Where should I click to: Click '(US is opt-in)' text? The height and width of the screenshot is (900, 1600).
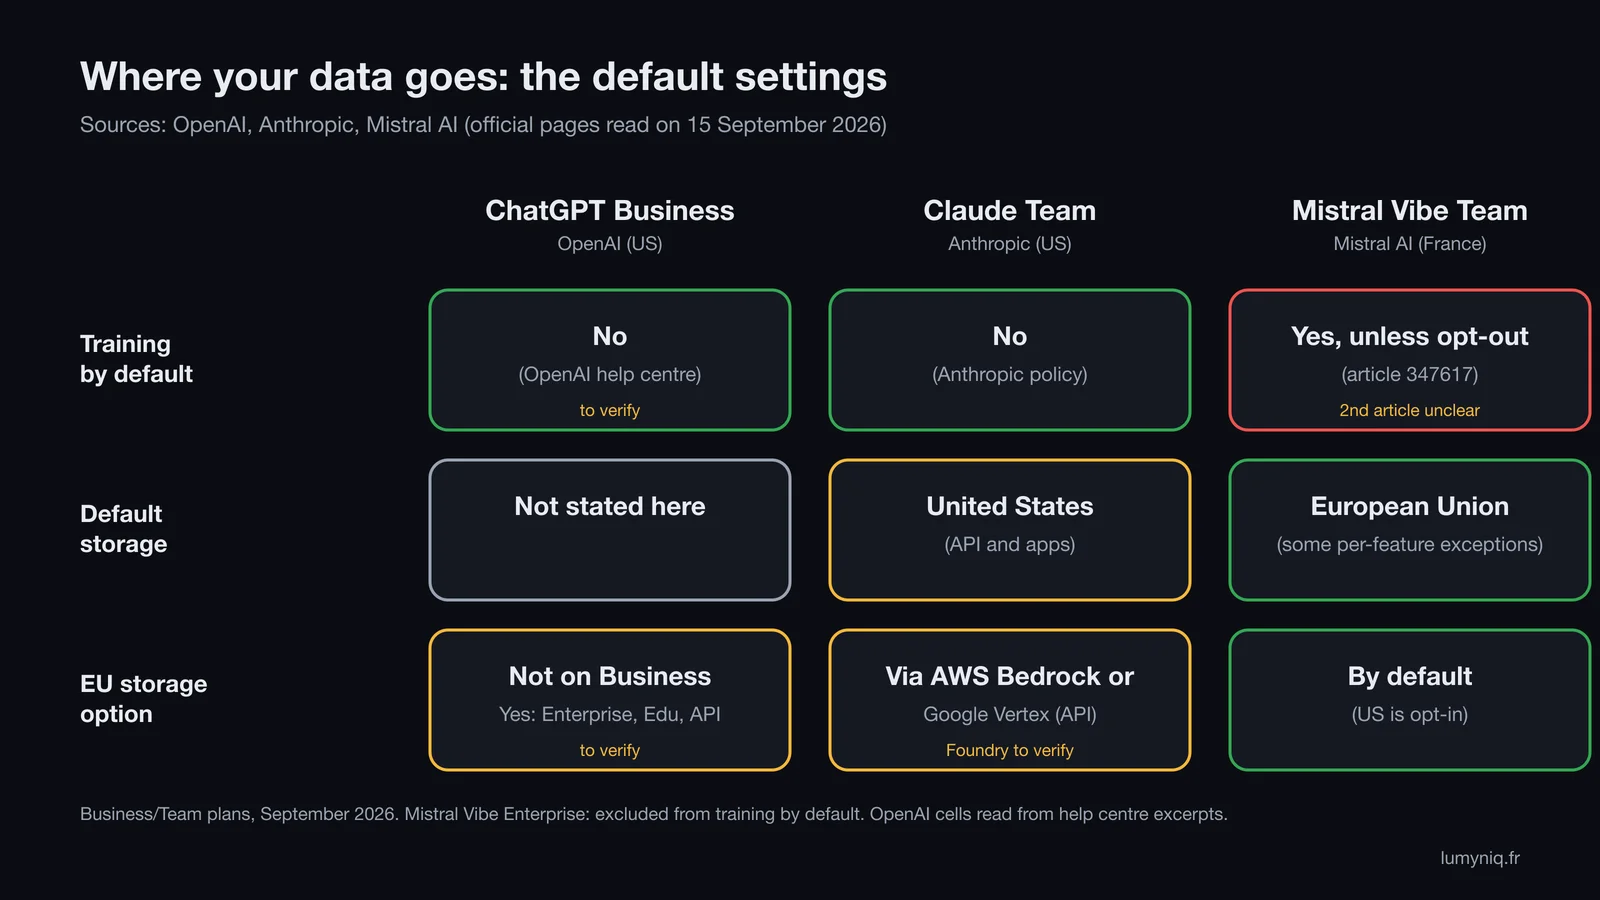1410,714
